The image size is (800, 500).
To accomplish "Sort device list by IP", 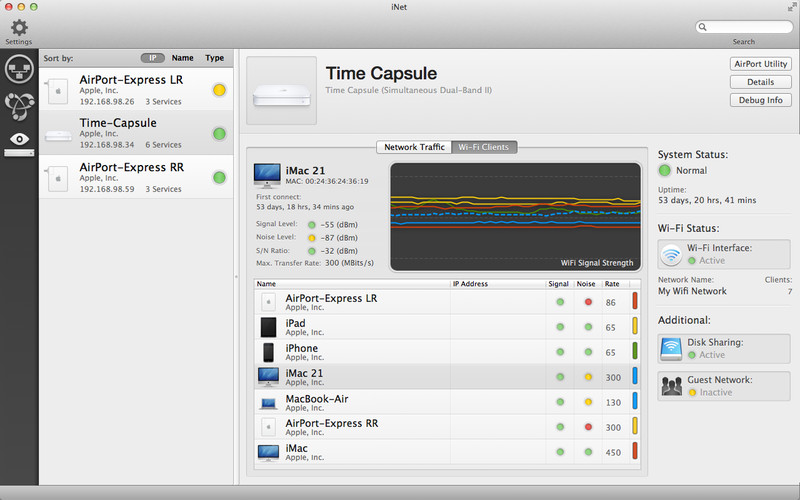I will click(x=153, y=58).
